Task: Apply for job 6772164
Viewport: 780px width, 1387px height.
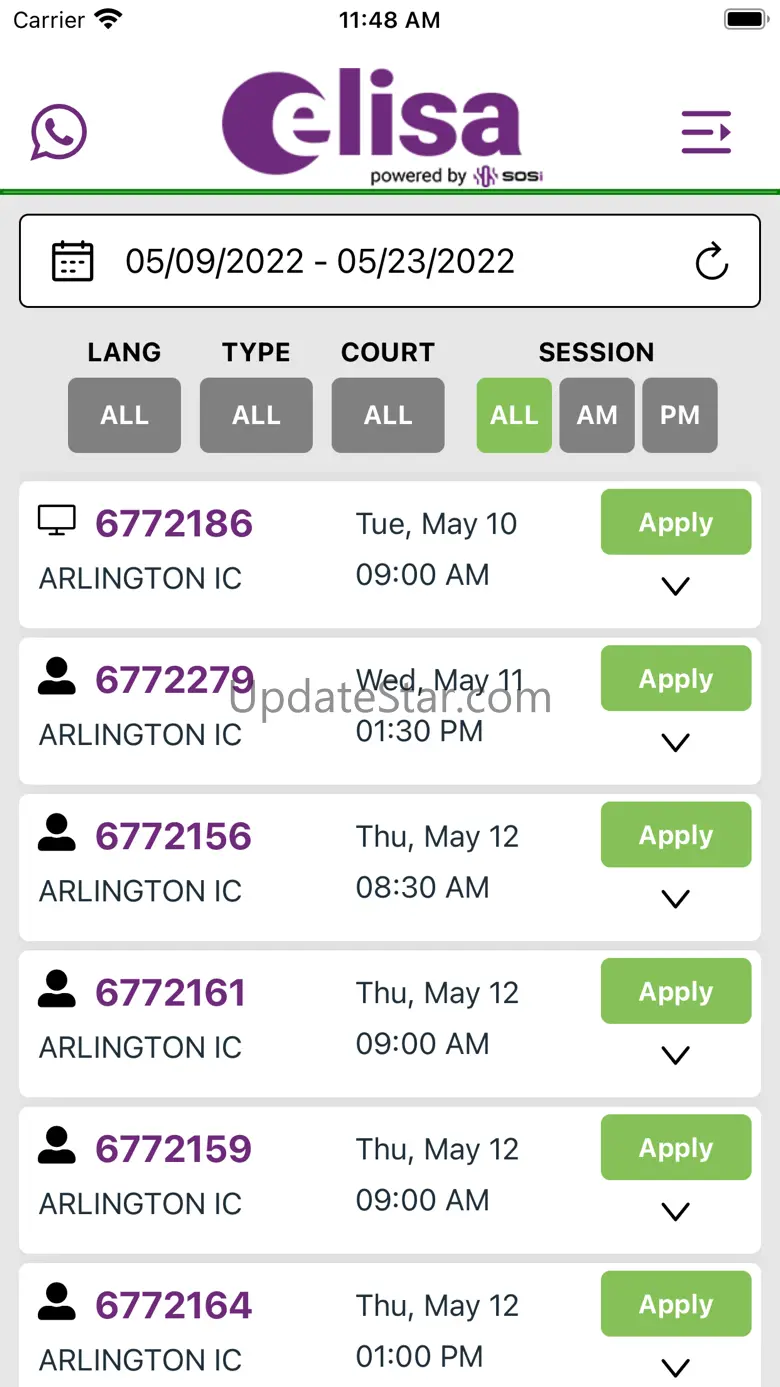Action: [x=676, y=1304]
